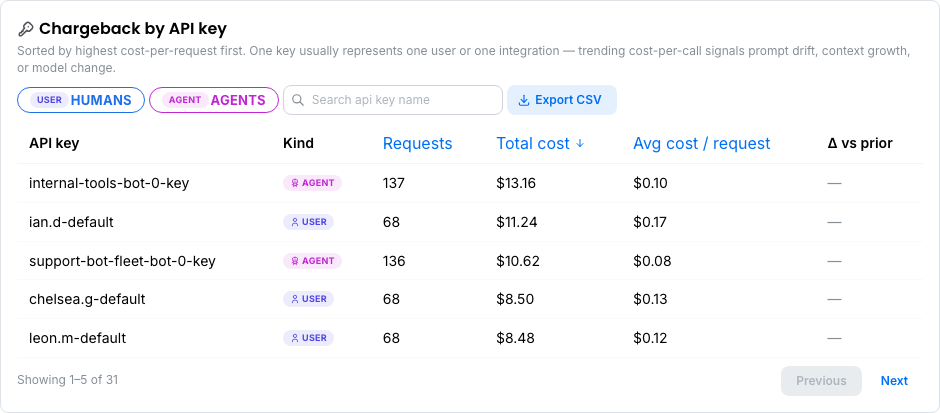Click the download icon on Export CSV

pyautogui.click(x=523, y=100)
